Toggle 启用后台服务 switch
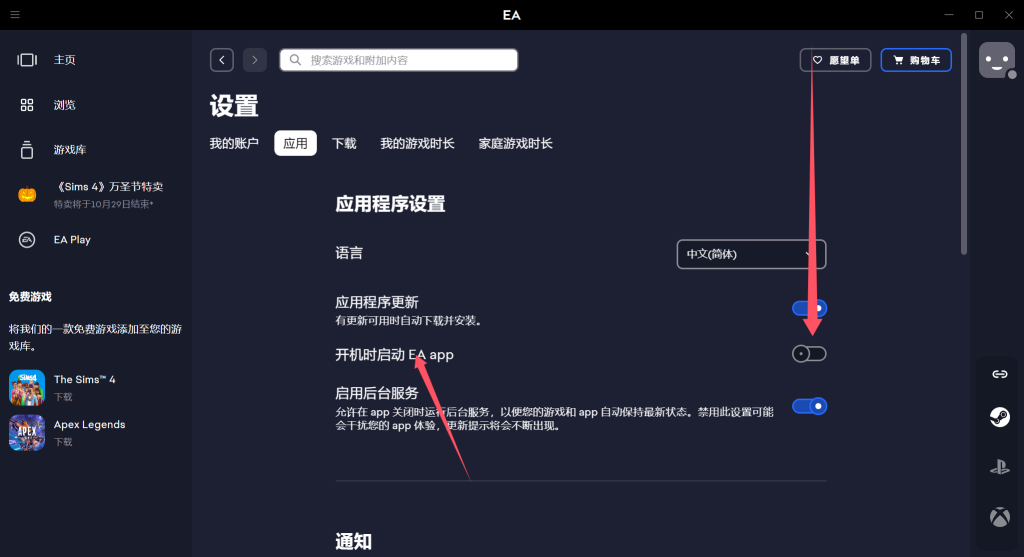The image size is (1024, 557). tap(809, 406)
